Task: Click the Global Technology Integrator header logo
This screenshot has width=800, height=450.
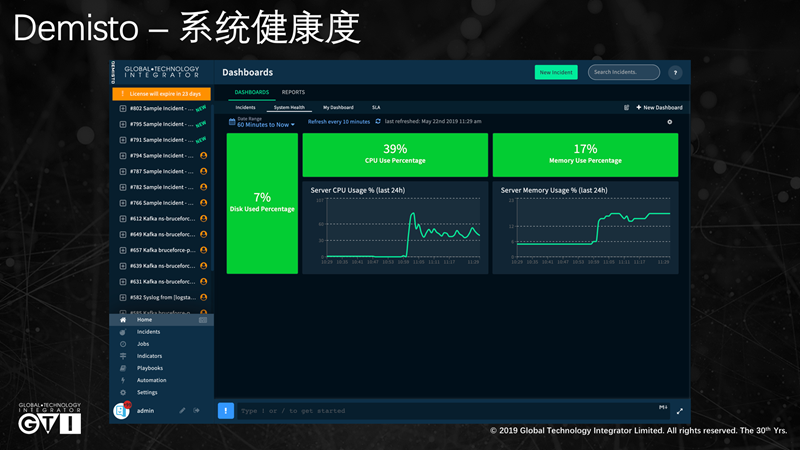Action: tap(162, 72)
